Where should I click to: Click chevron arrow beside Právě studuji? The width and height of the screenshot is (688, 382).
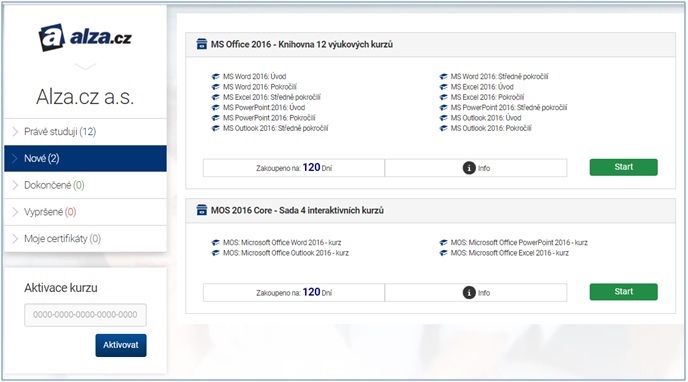[15, 132]
